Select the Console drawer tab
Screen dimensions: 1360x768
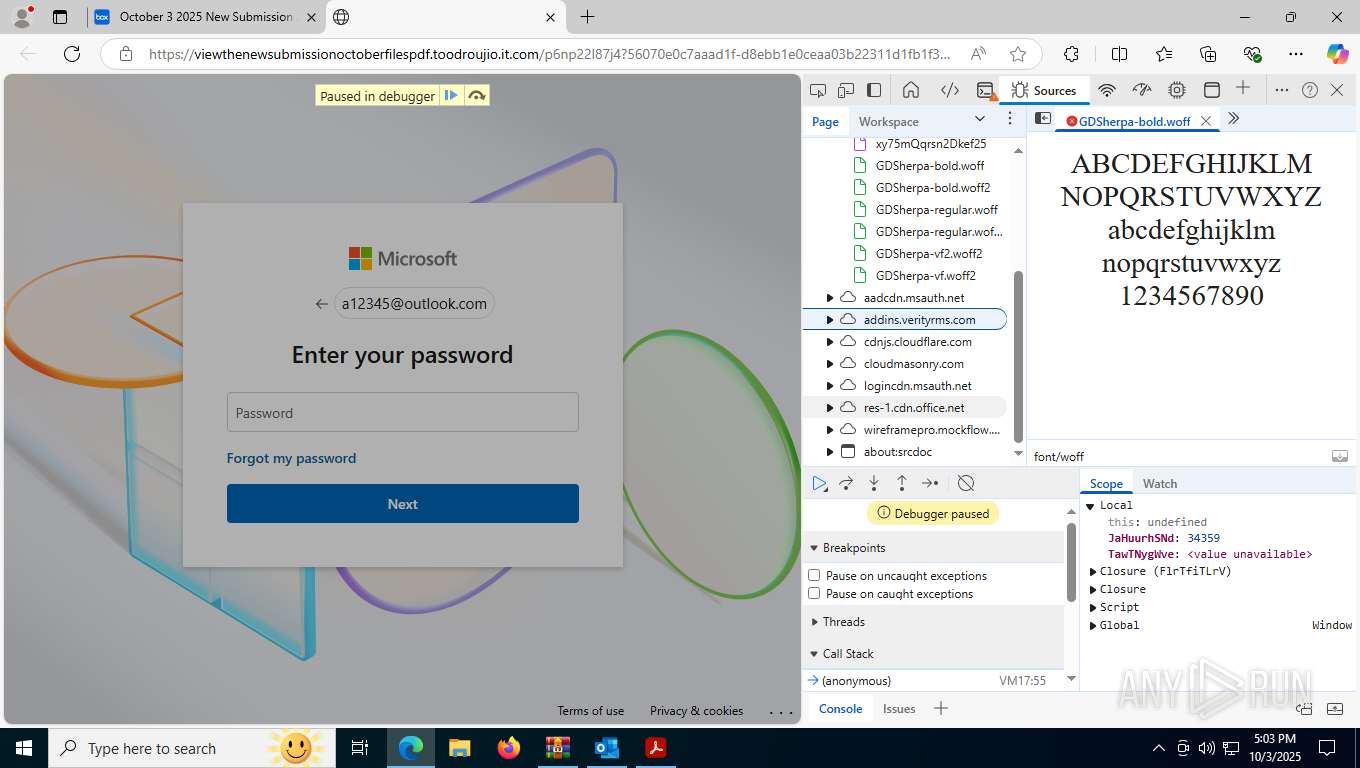tap(840, 709)
